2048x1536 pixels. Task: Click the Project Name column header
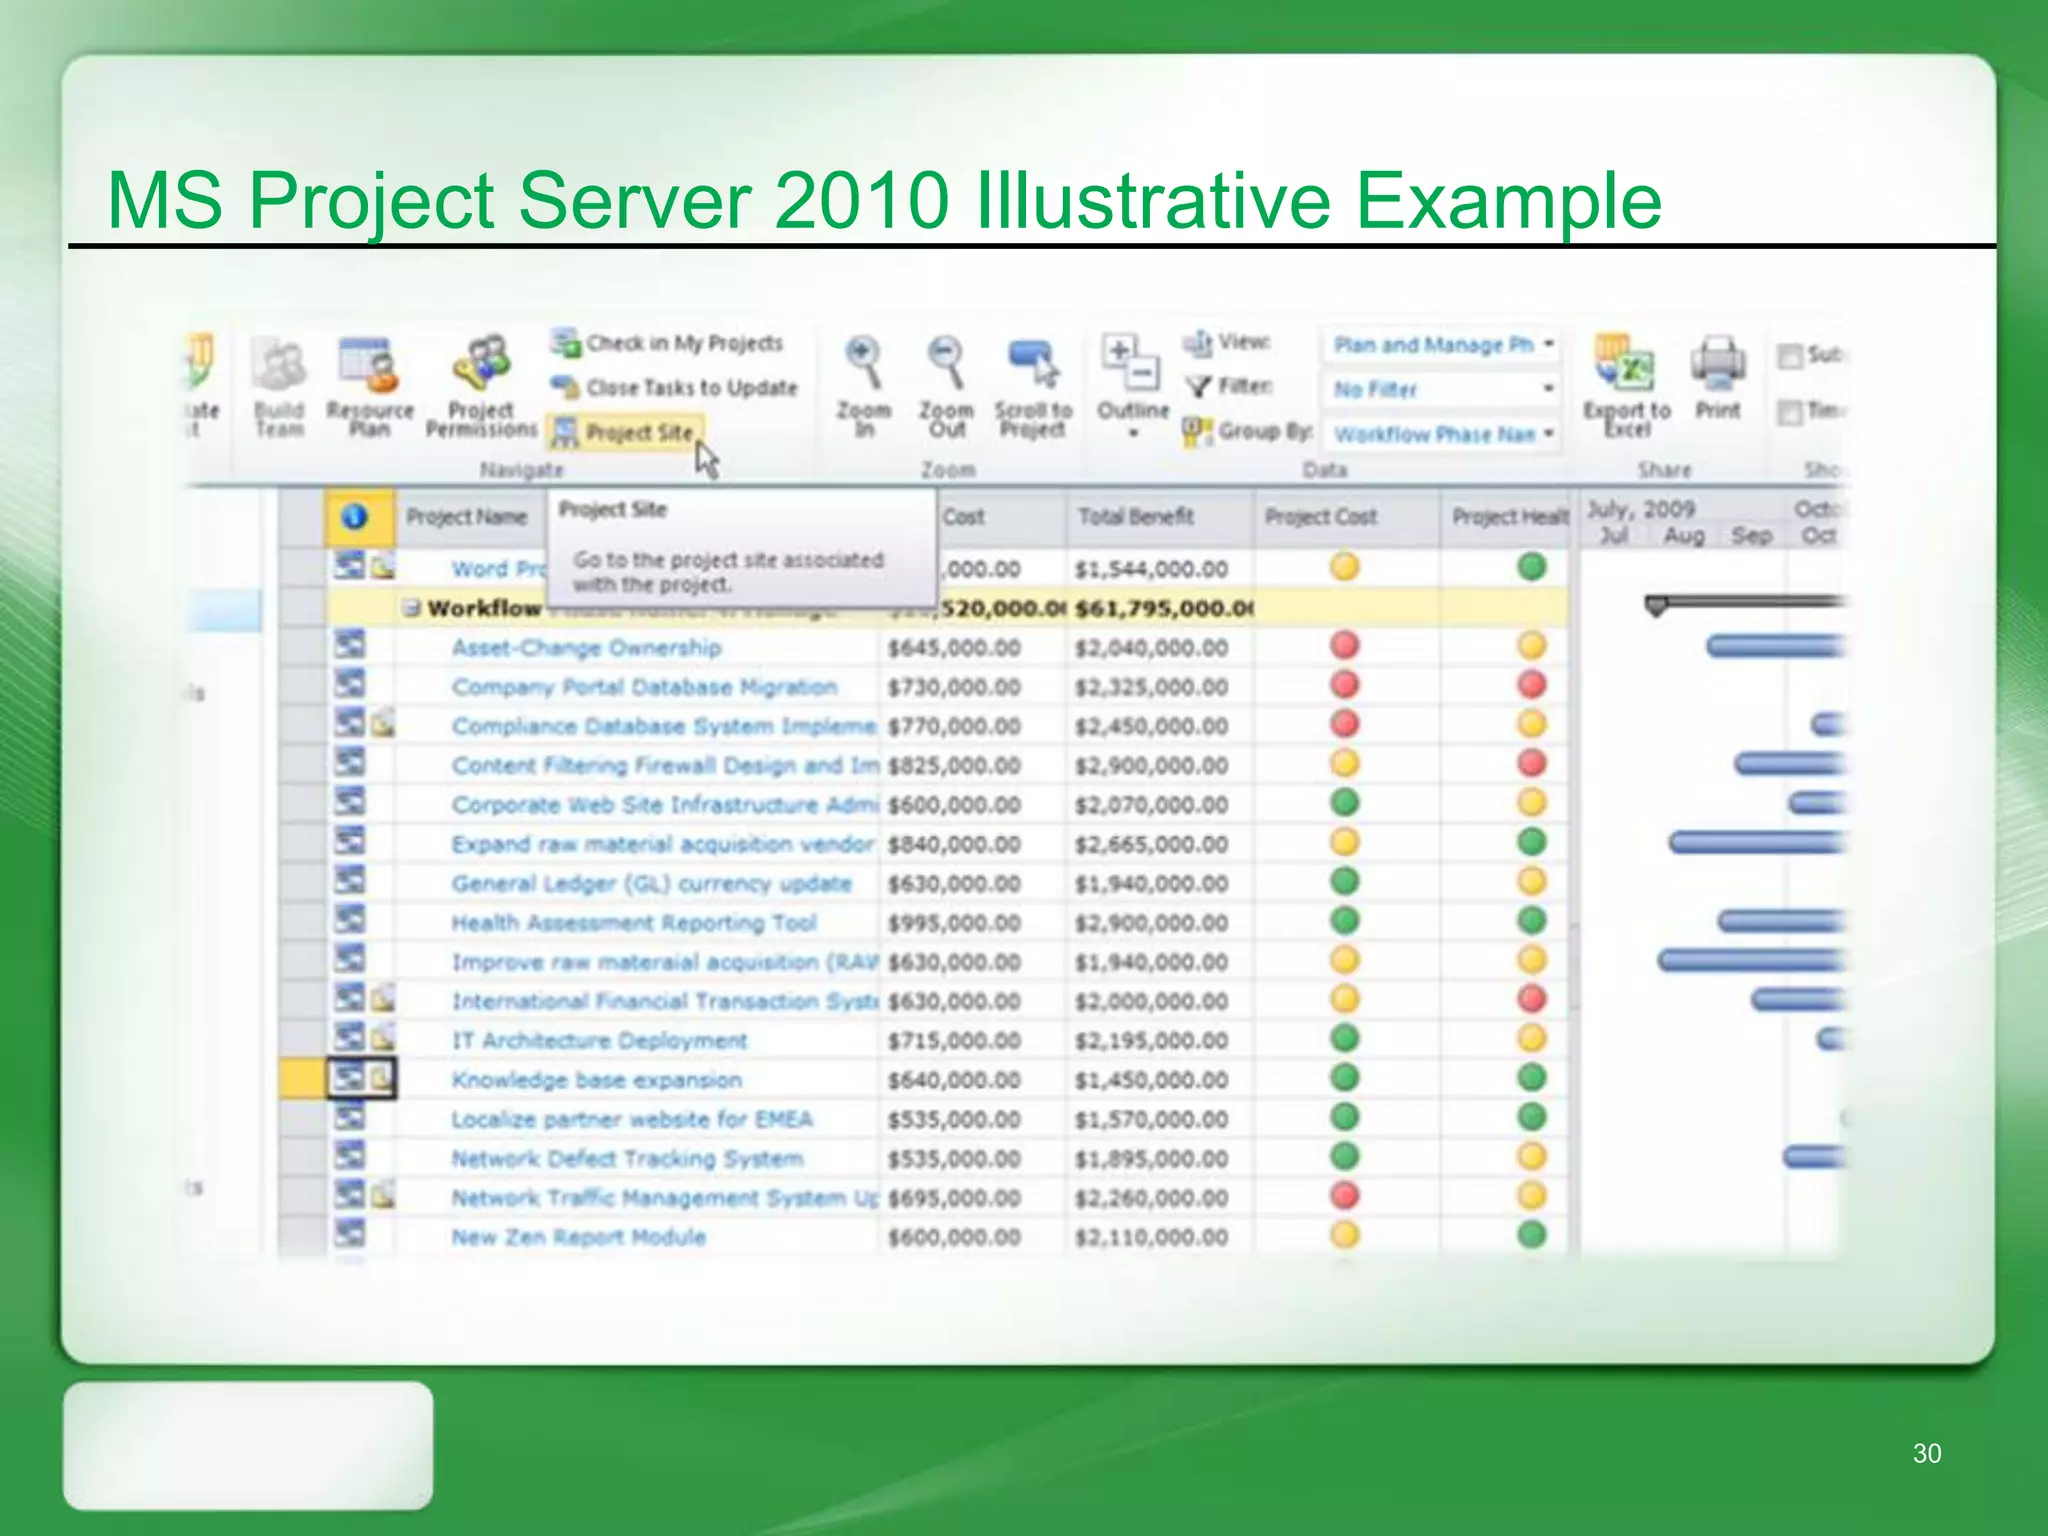(x=467, y=517)
